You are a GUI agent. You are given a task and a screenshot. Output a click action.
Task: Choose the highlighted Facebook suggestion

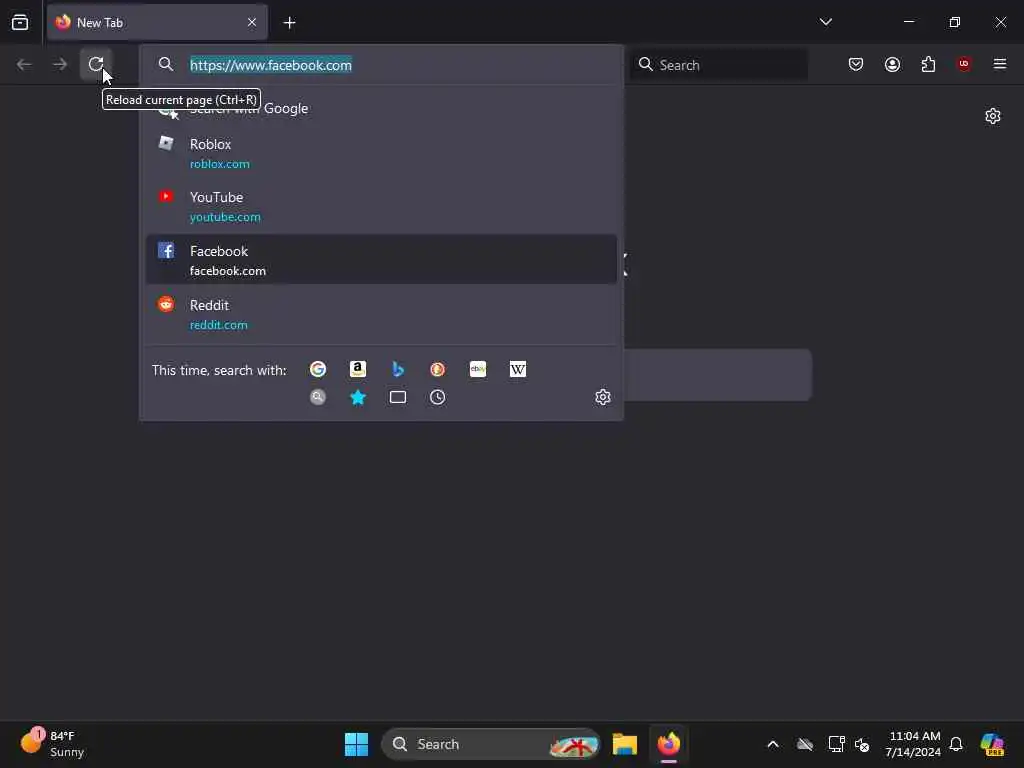click(x=381, y=260)
